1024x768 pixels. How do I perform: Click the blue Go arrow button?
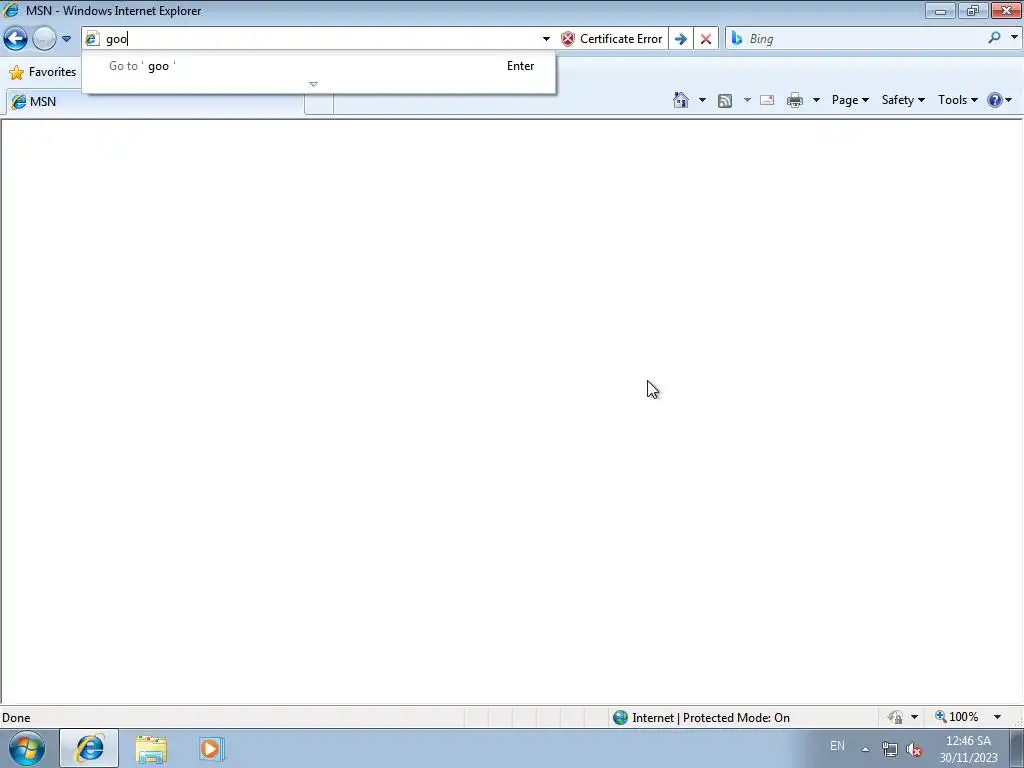pos(680,39)
